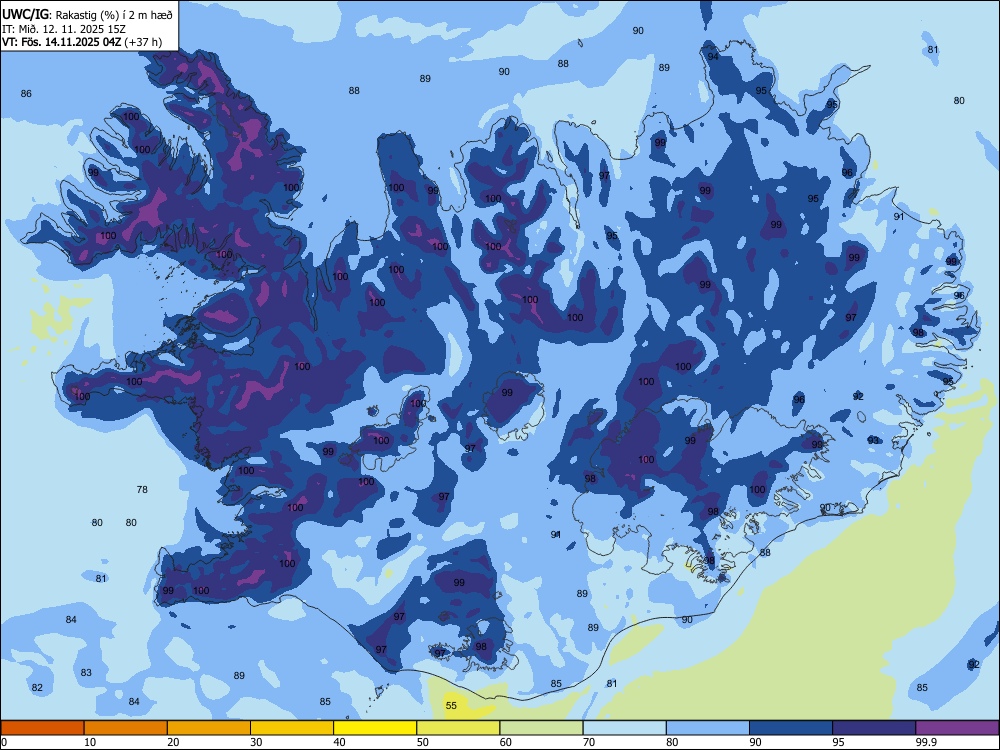Click the '55' humidity value on the south coast
The height and width of the screenshot is (750, 1000).
451,705
